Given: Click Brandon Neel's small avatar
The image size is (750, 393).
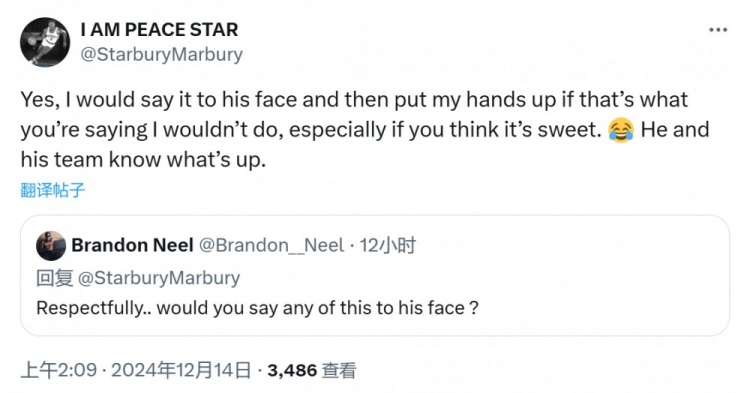Looking at the screenshot, I should 51,246.
